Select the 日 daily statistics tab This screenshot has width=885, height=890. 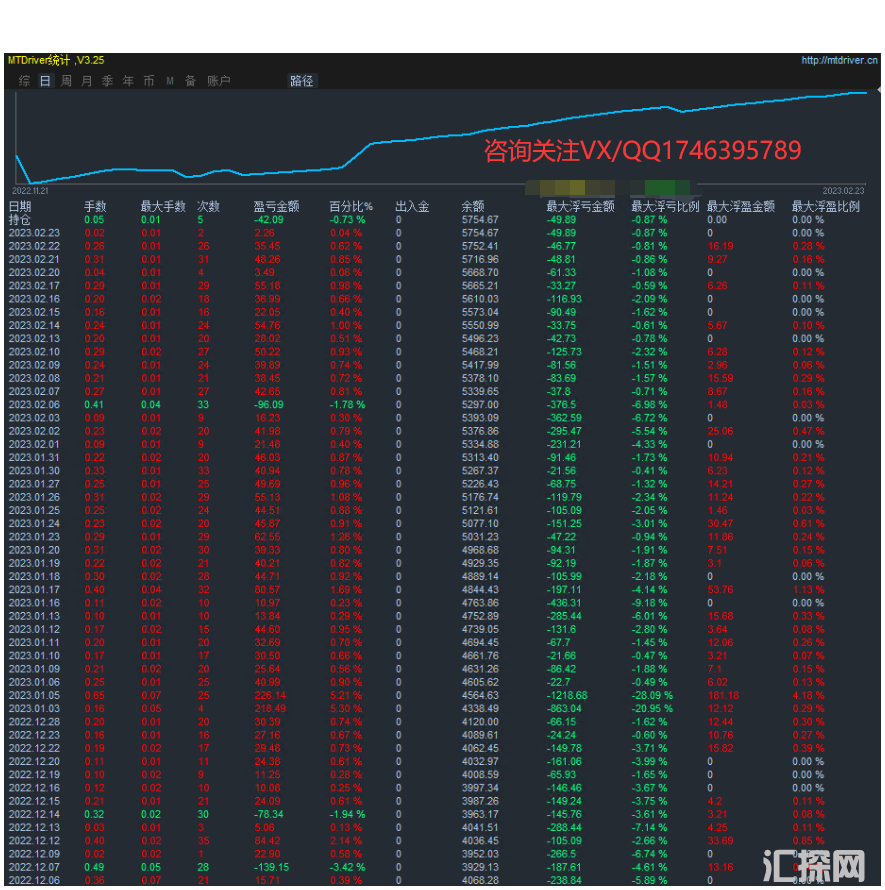coord(45,81)
